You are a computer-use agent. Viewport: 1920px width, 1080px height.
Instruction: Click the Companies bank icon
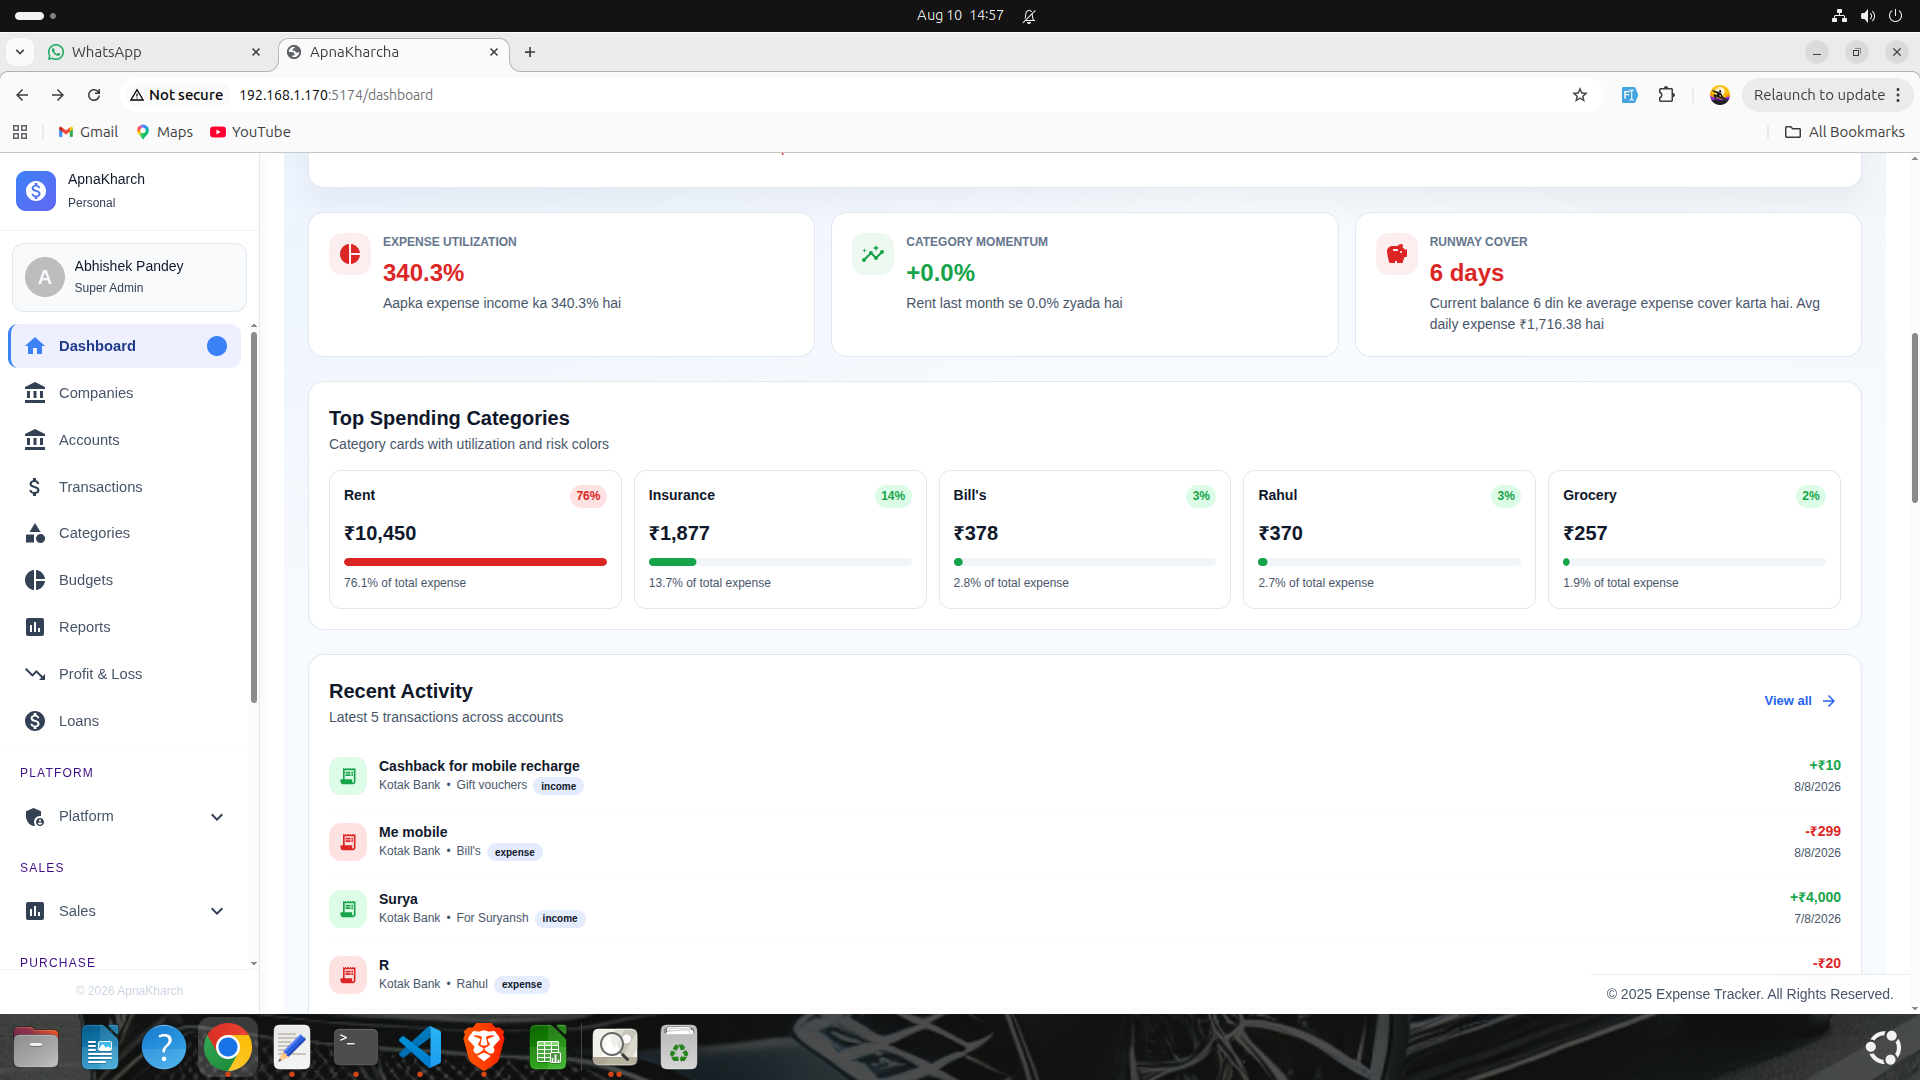[35, 393]
